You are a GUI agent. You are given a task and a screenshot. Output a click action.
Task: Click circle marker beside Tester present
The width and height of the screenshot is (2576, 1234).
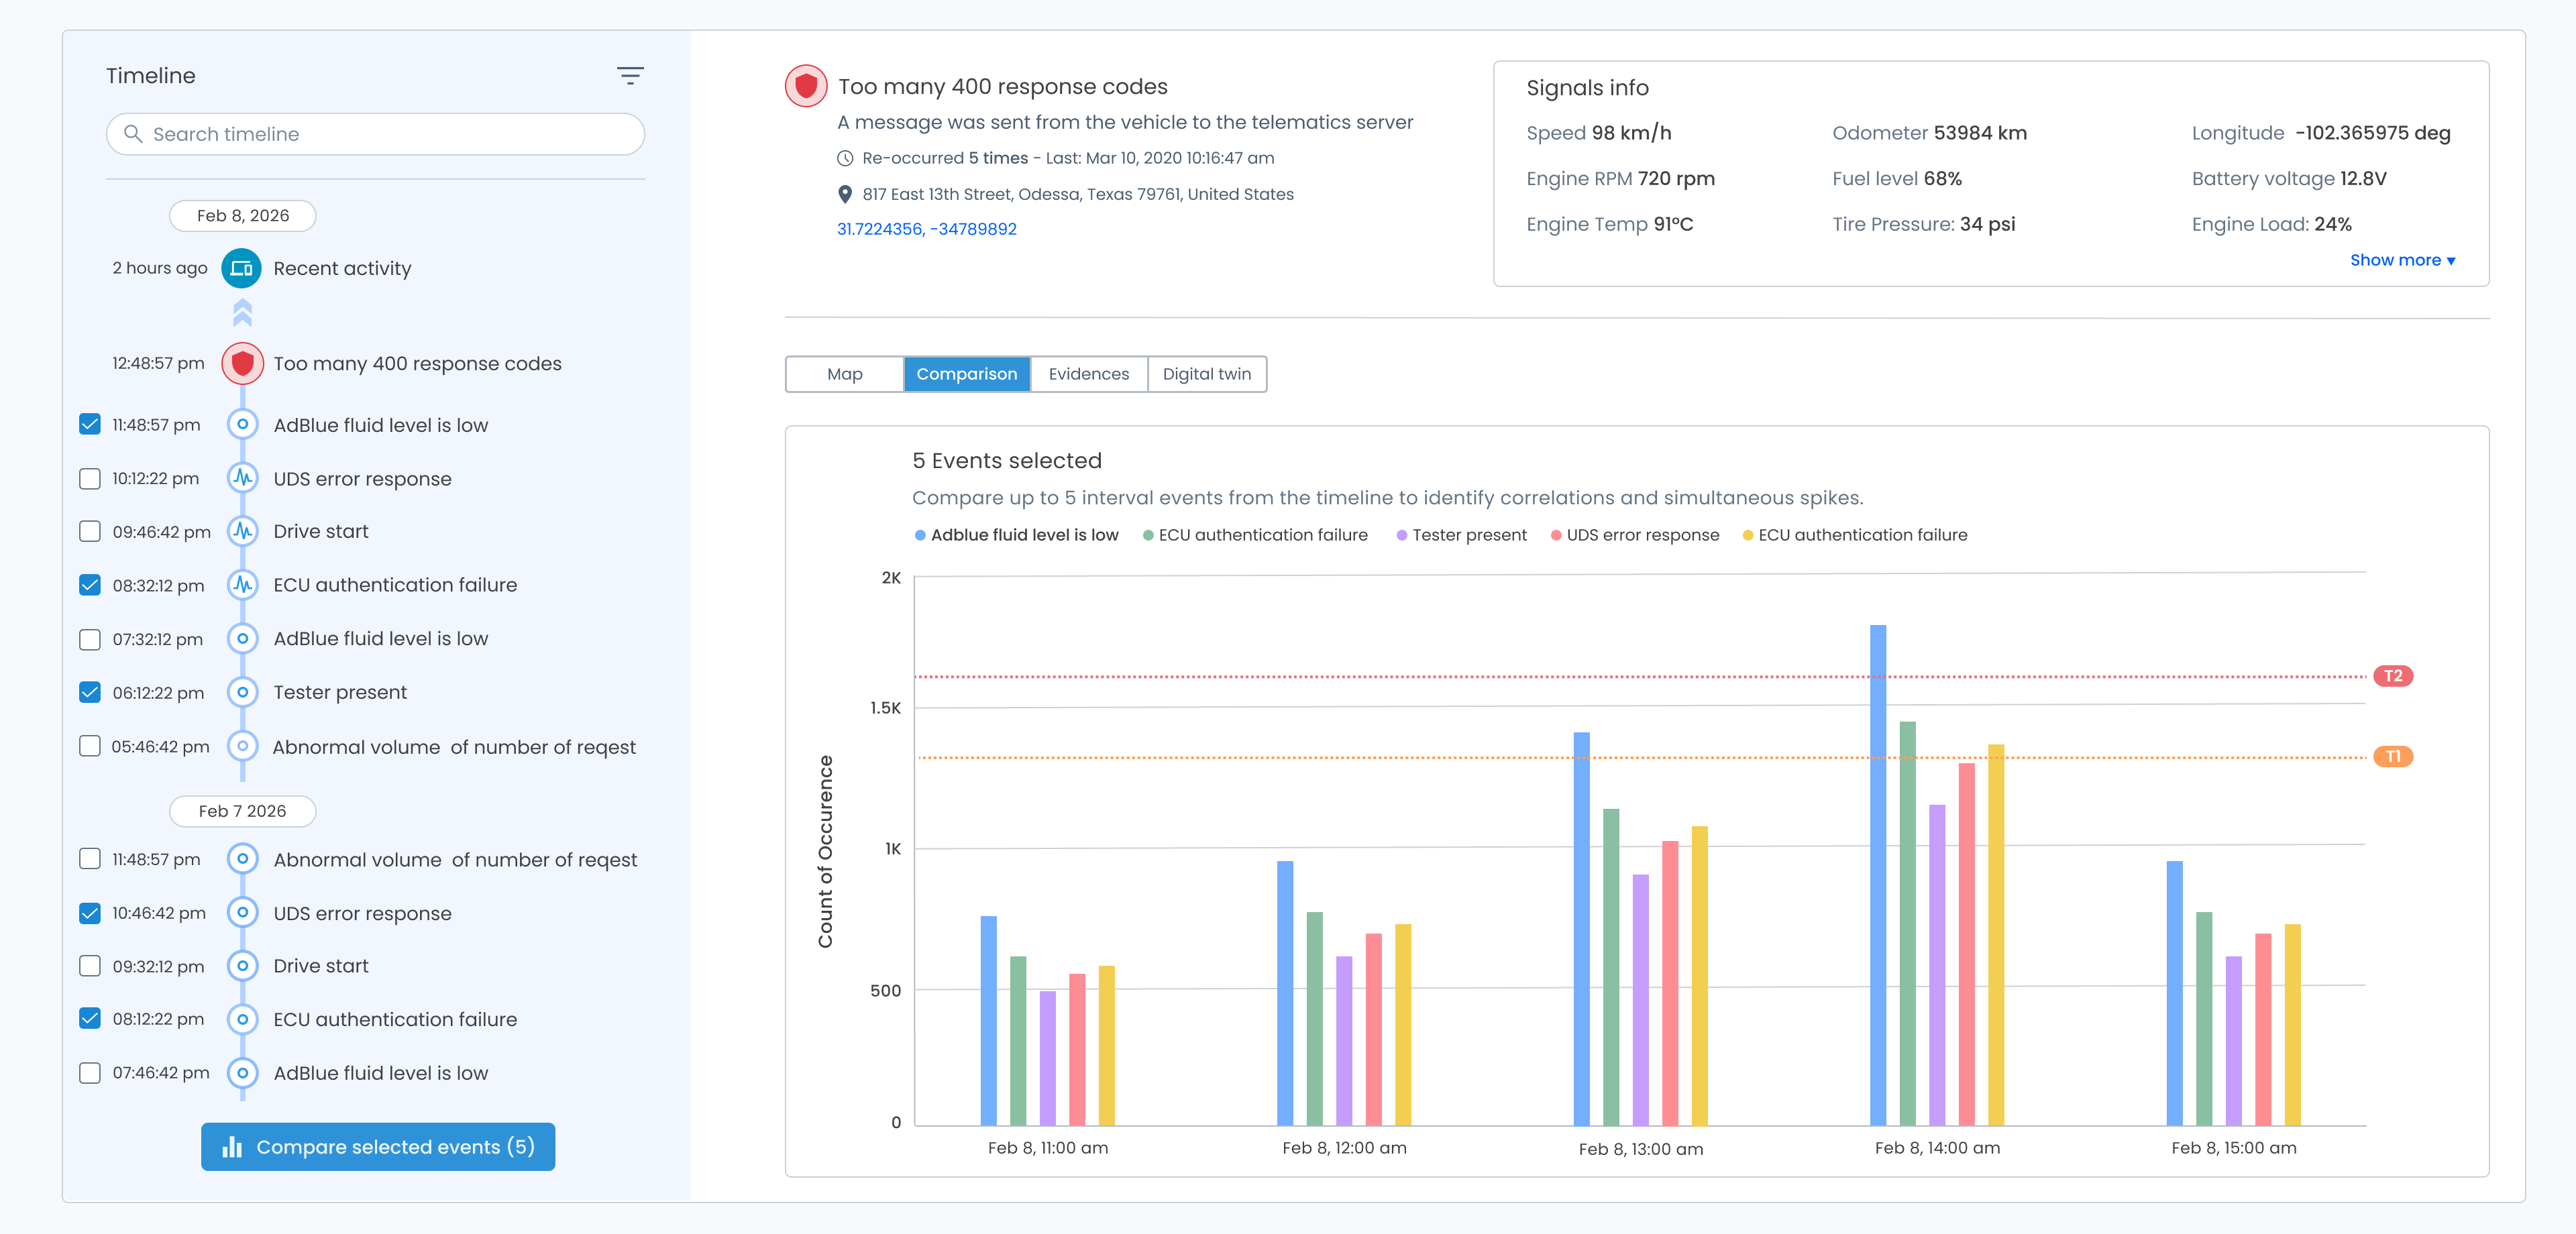pos(242,692)
